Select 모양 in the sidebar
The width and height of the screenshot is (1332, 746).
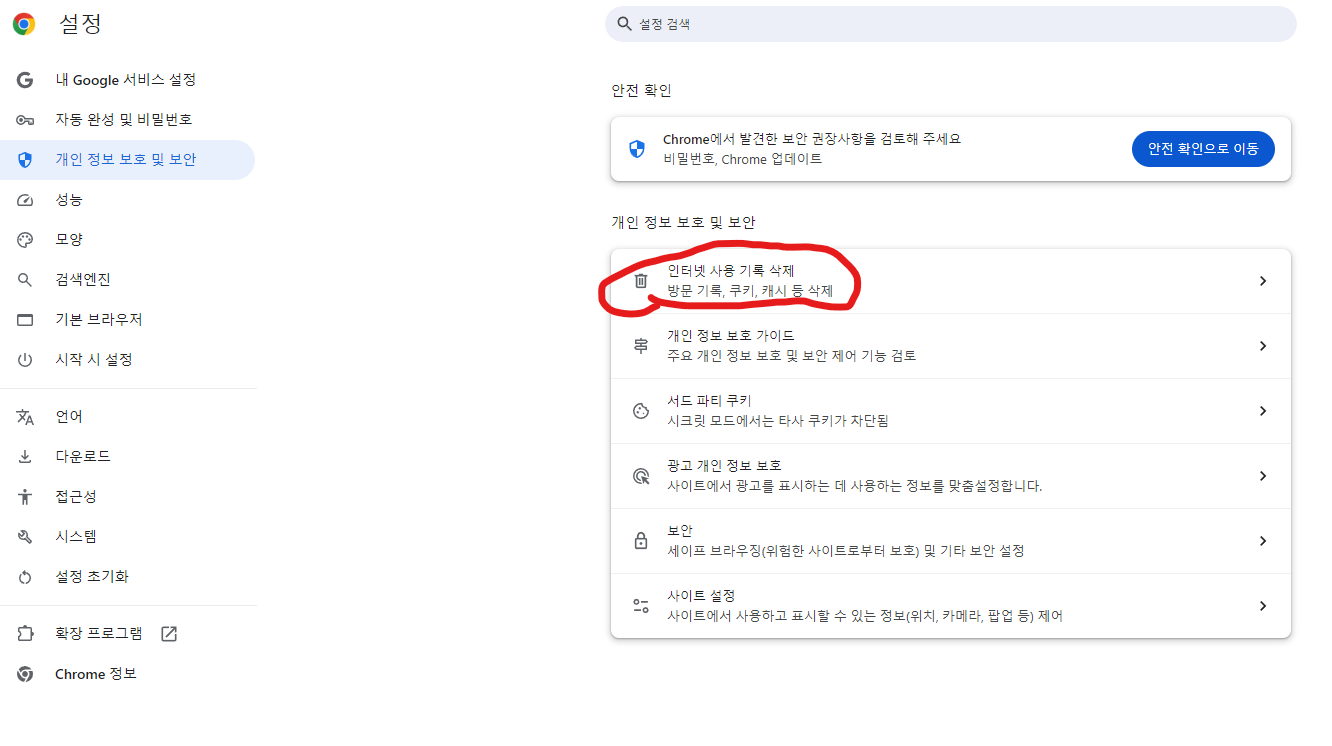pyautogui.click(x=127, y=240)
